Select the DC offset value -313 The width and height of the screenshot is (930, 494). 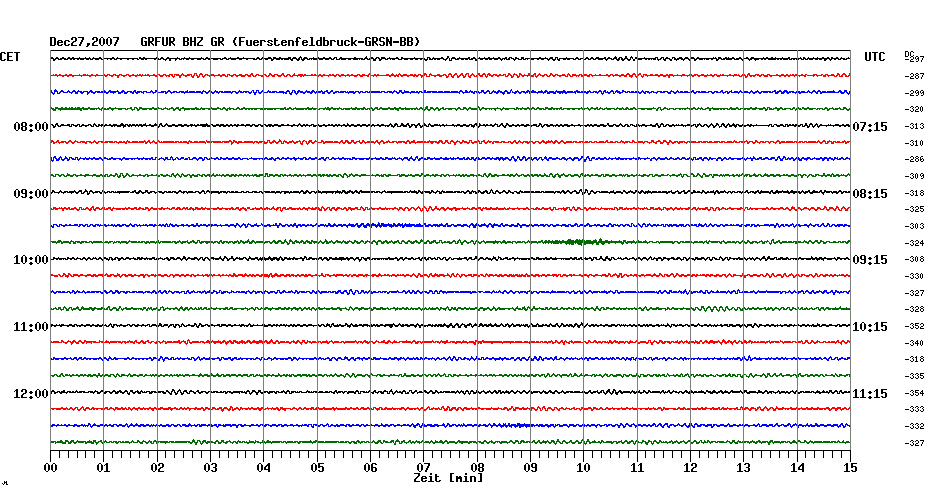(x=915, y=126)
